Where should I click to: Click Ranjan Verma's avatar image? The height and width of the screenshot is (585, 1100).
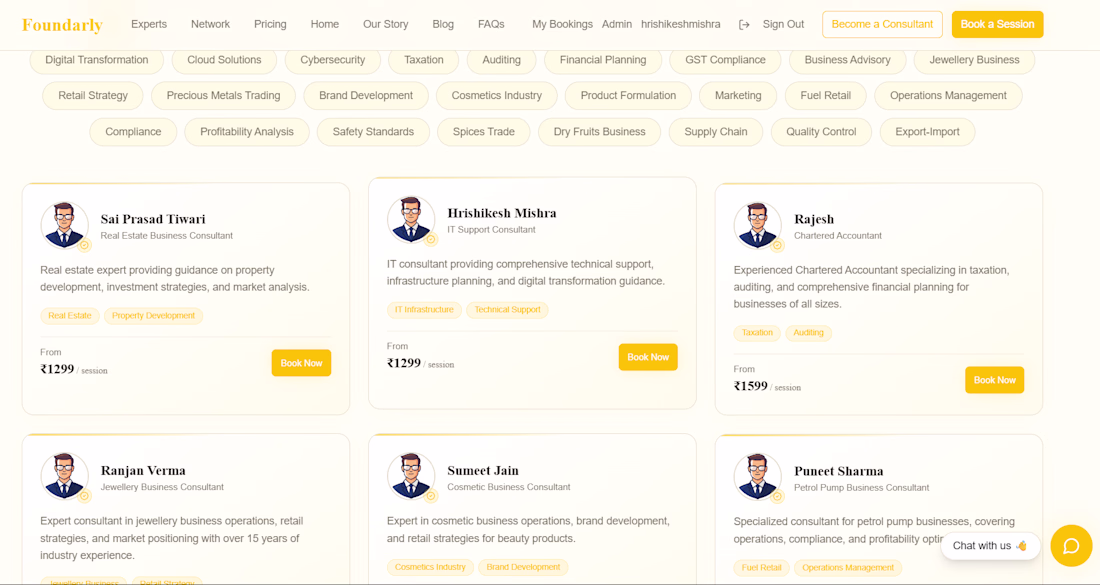tap(65, 476)
